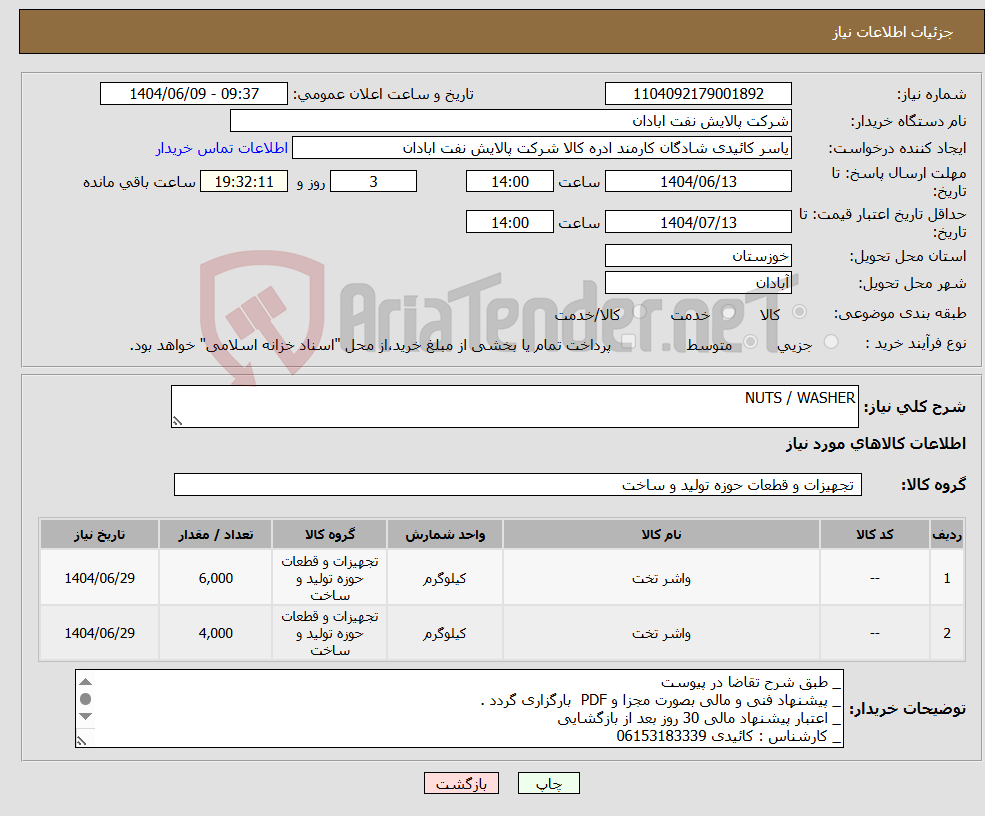The image size is (985, 816).
Task: Click the چاپ (print) button
Action: tap(548, 783)
